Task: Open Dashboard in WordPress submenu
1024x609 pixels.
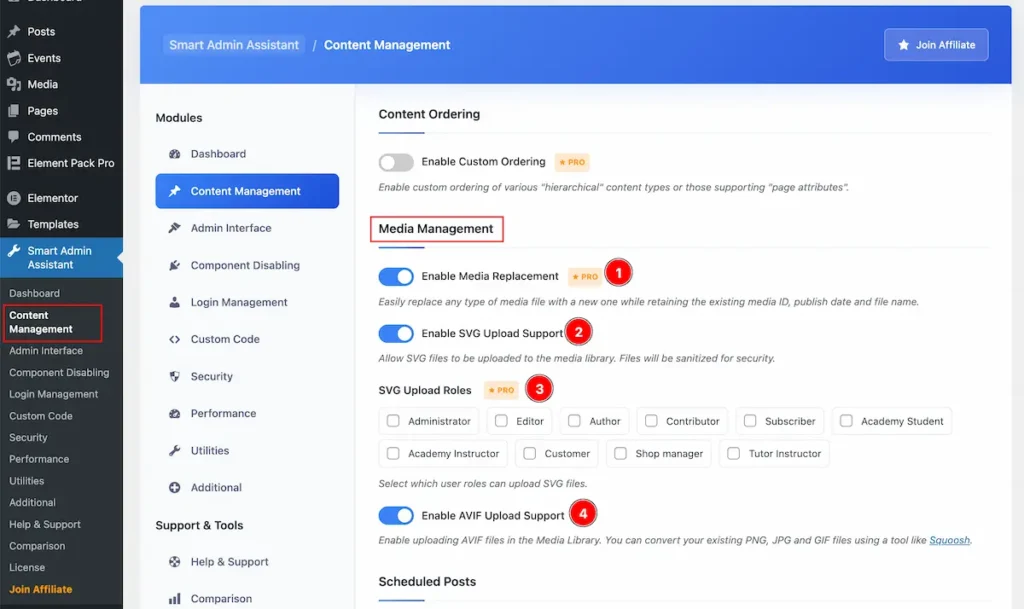Action: [x=34, y=294]
